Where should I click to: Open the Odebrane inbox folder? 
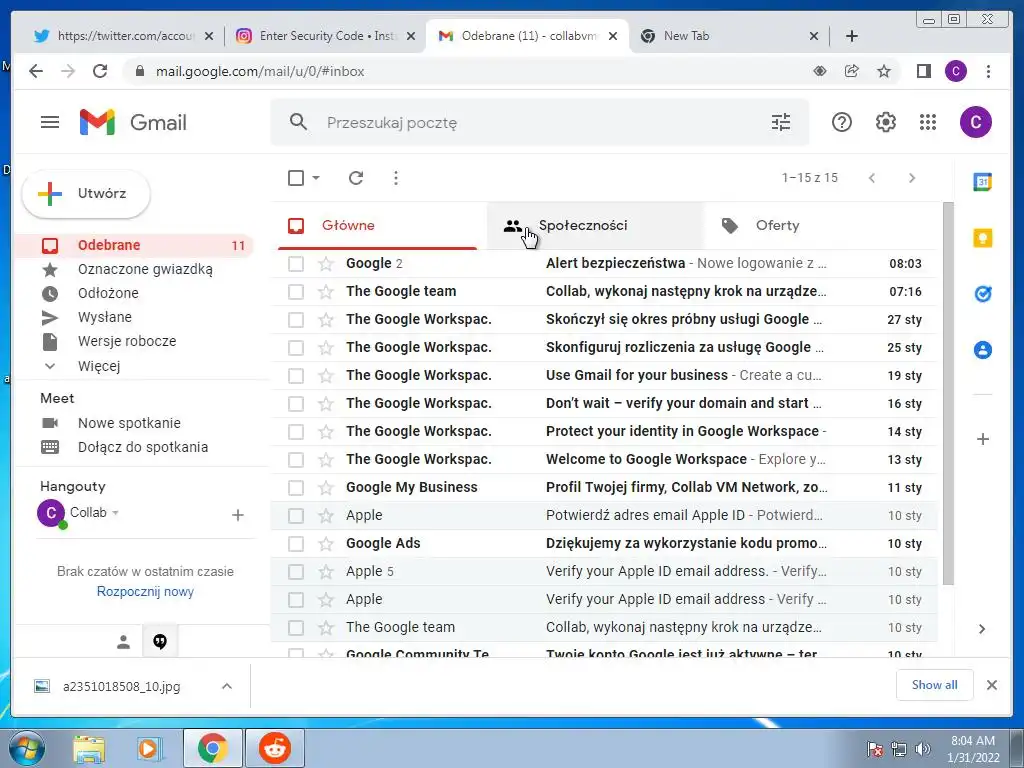pos(134,246)
